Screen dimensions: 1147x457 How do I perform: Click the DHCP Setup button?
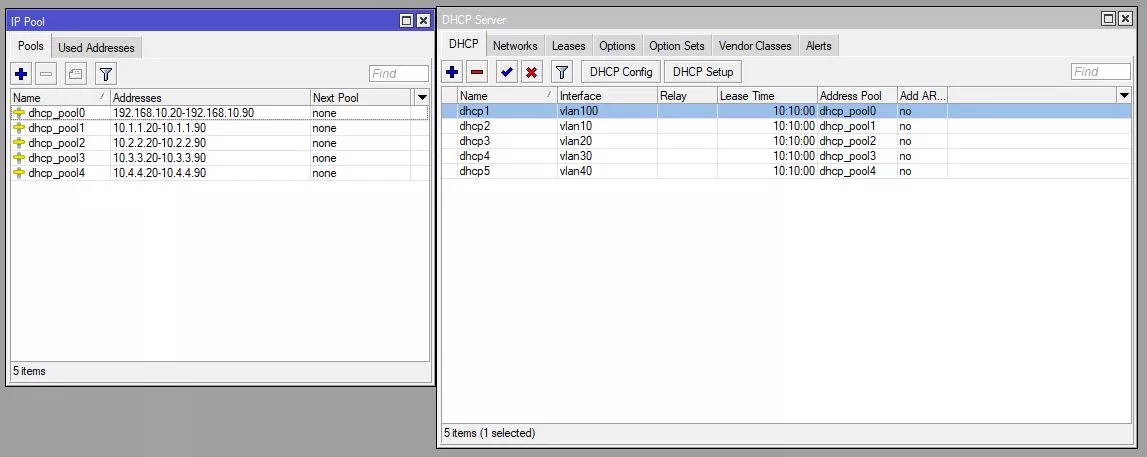click(703, 72)
